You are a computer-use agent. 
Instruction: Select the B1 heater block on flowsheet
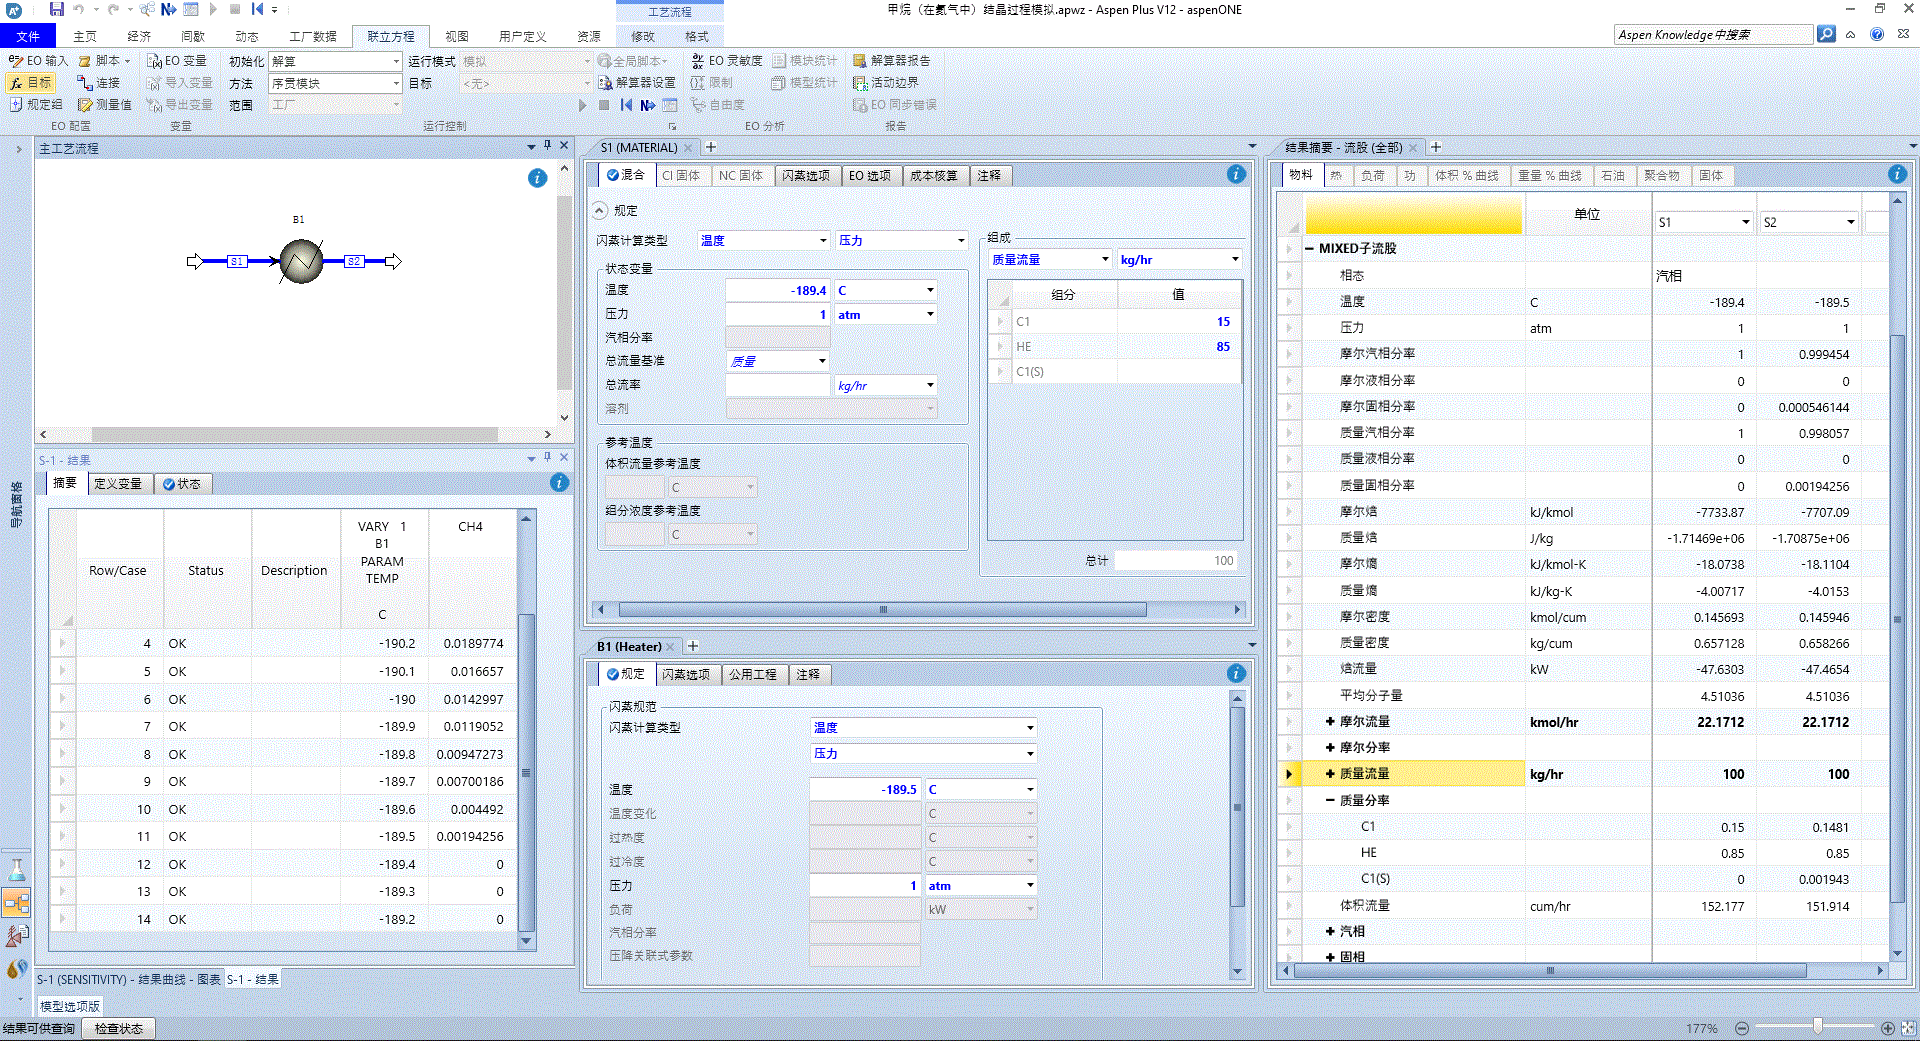click(301, 261)
